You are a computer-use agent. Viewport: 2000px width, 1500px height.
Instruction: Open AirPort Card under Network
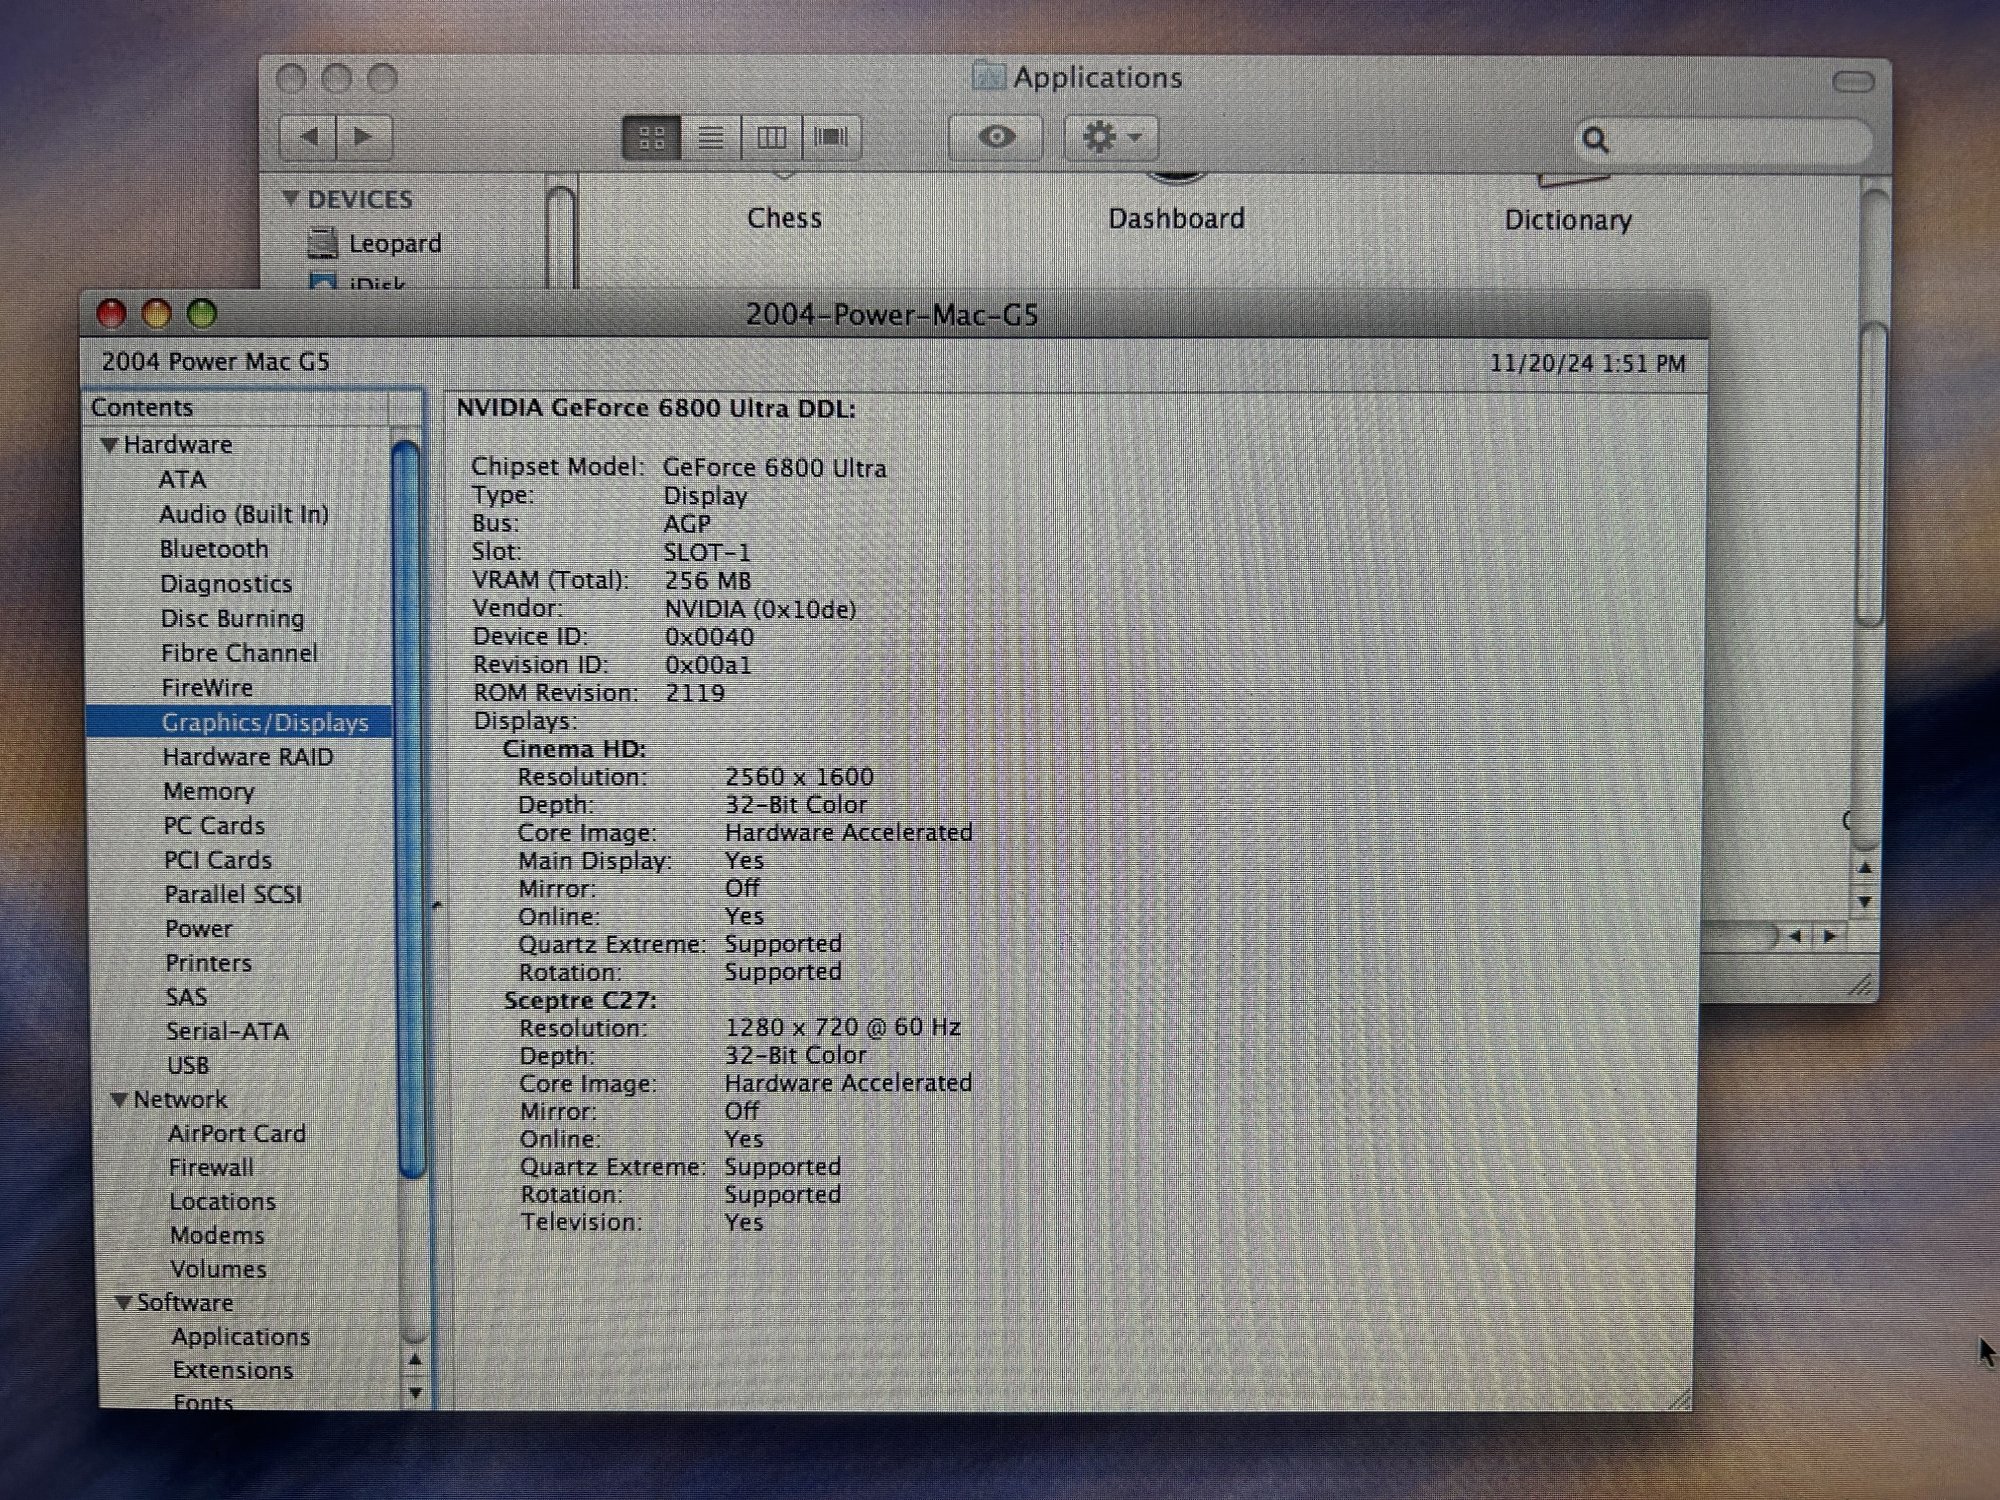[x=237, y=1134]
